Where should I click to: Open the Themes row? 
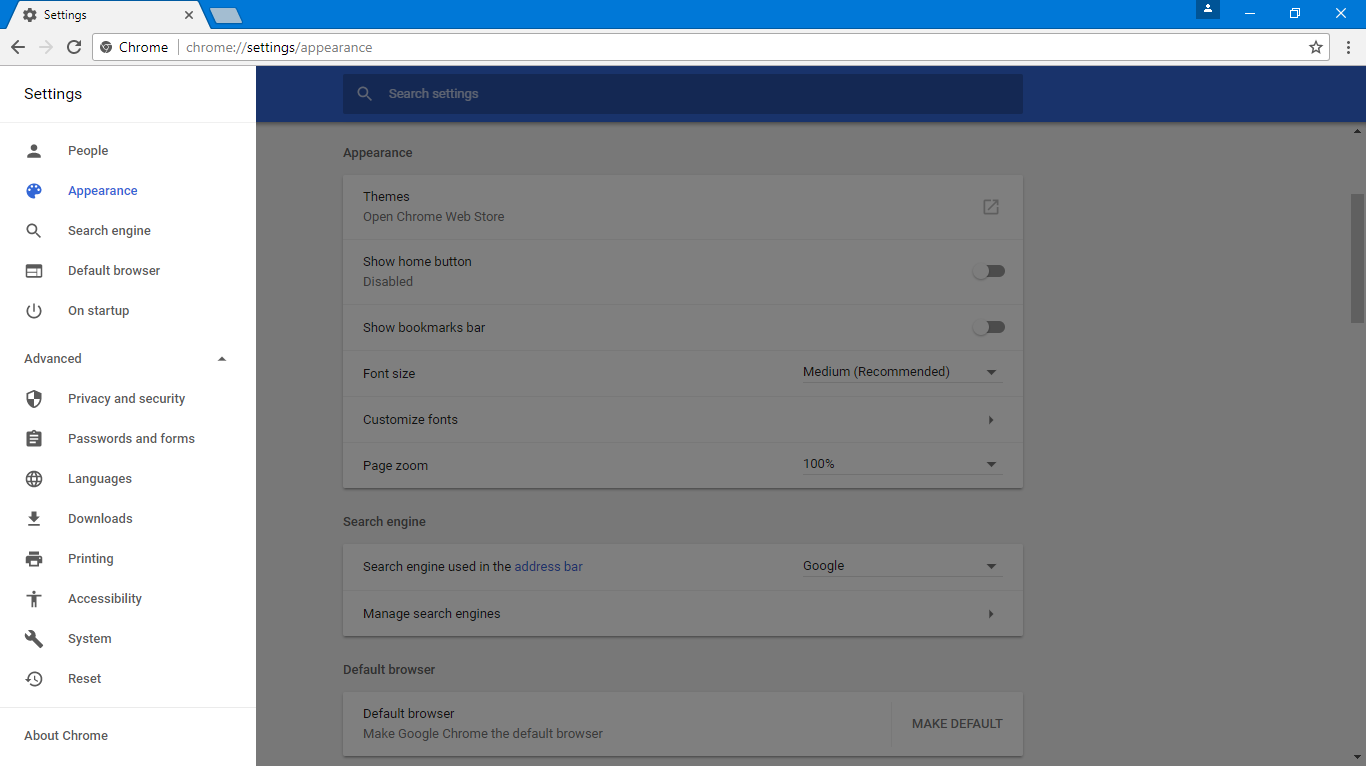point(683,207)
